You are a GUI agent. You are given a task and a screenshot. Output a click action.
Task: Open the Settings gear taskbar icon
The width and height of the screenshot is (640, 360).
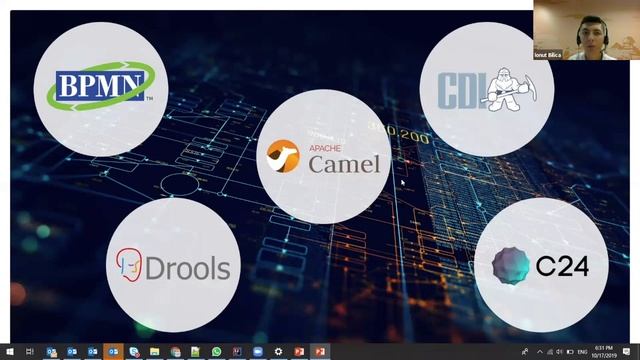click(278, 351)
